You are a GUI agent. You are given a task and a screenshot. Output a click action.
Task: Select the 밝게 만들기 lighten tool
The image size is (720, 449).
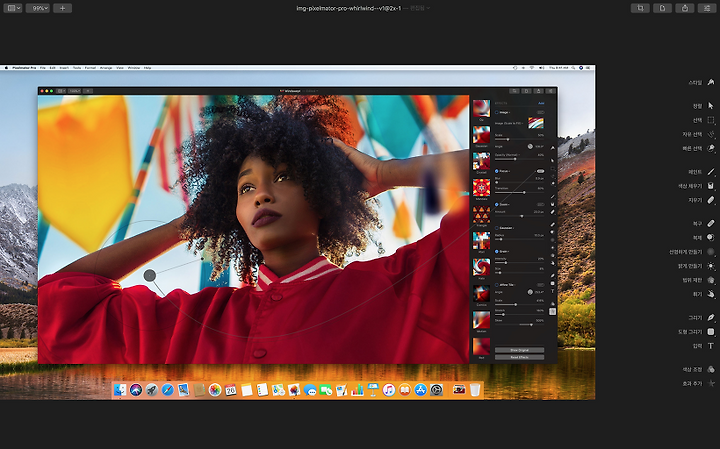click(711, 266)
